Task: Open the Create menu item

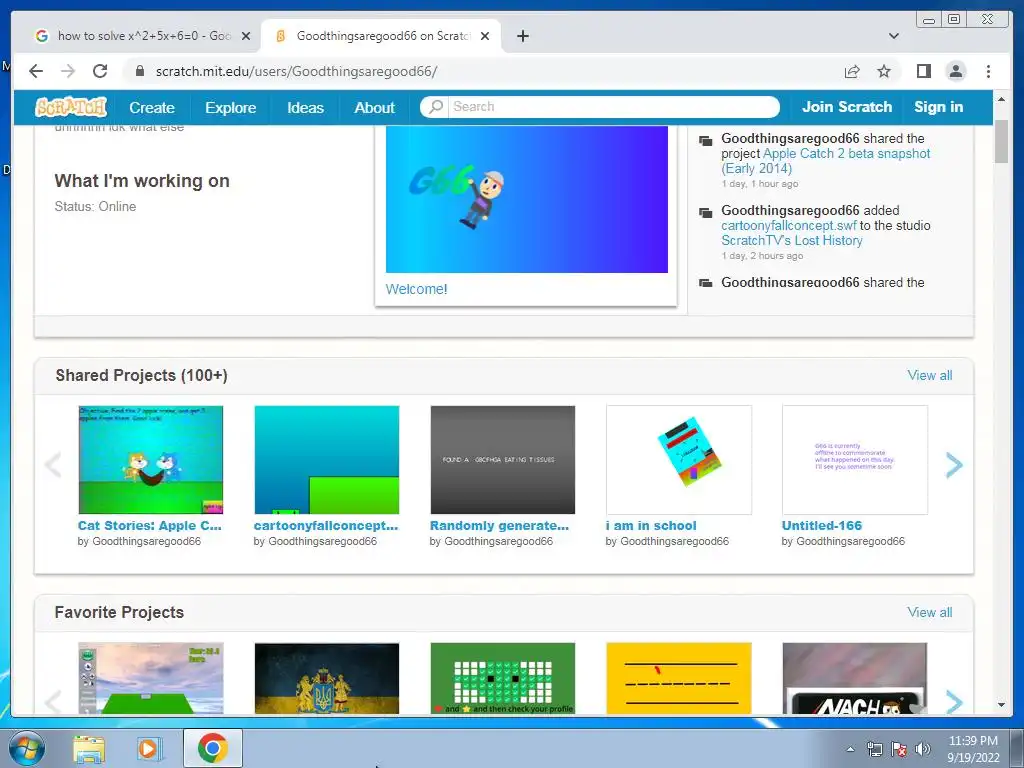Action: point(152,107)
